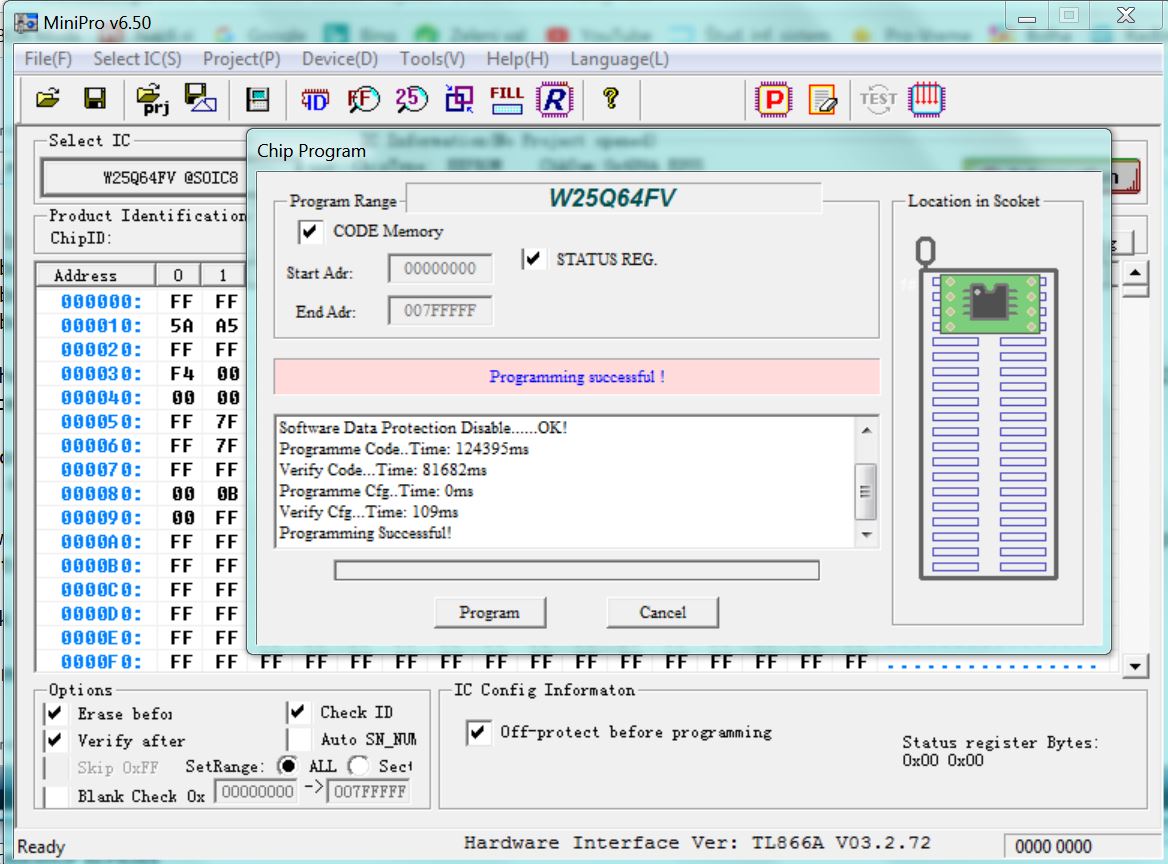Click the Cancel button in Chip Program dialog
Viewport: 1168px width, 864px height.
(x=662, y=612)
